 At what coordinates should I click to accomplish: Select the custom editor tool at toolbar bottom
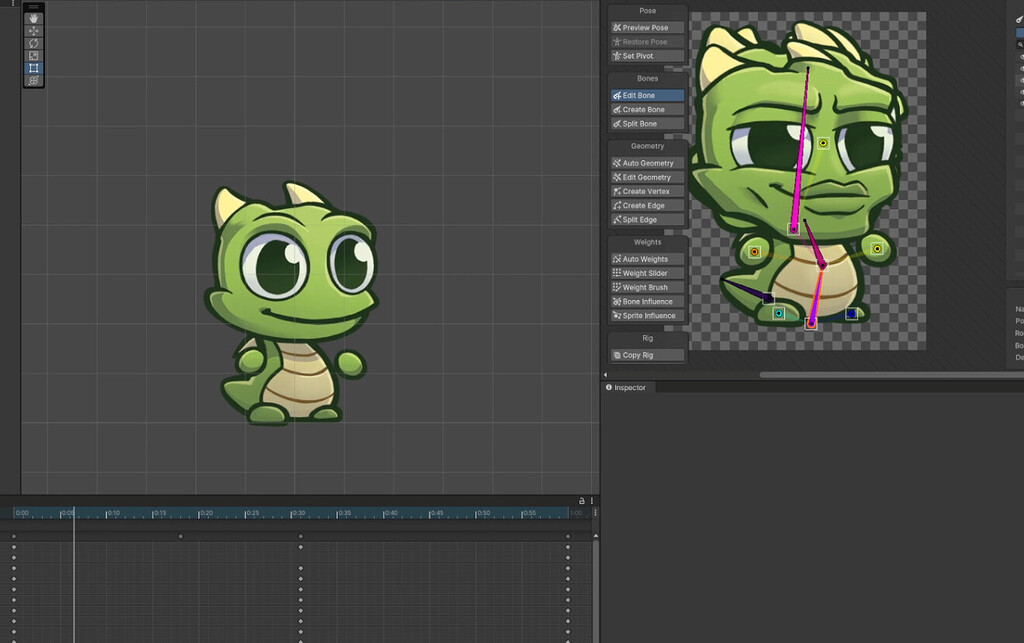33,79
